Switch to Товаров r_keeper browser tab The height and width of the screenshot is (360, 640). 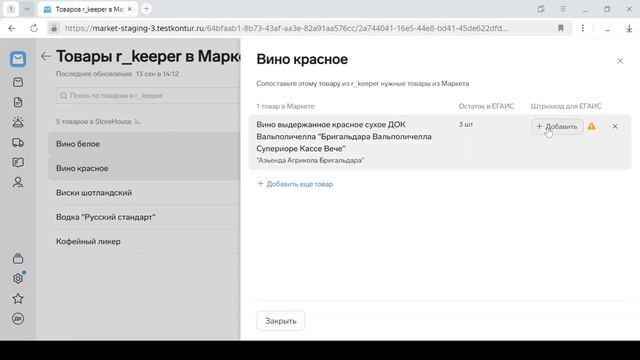pos(89,9)
